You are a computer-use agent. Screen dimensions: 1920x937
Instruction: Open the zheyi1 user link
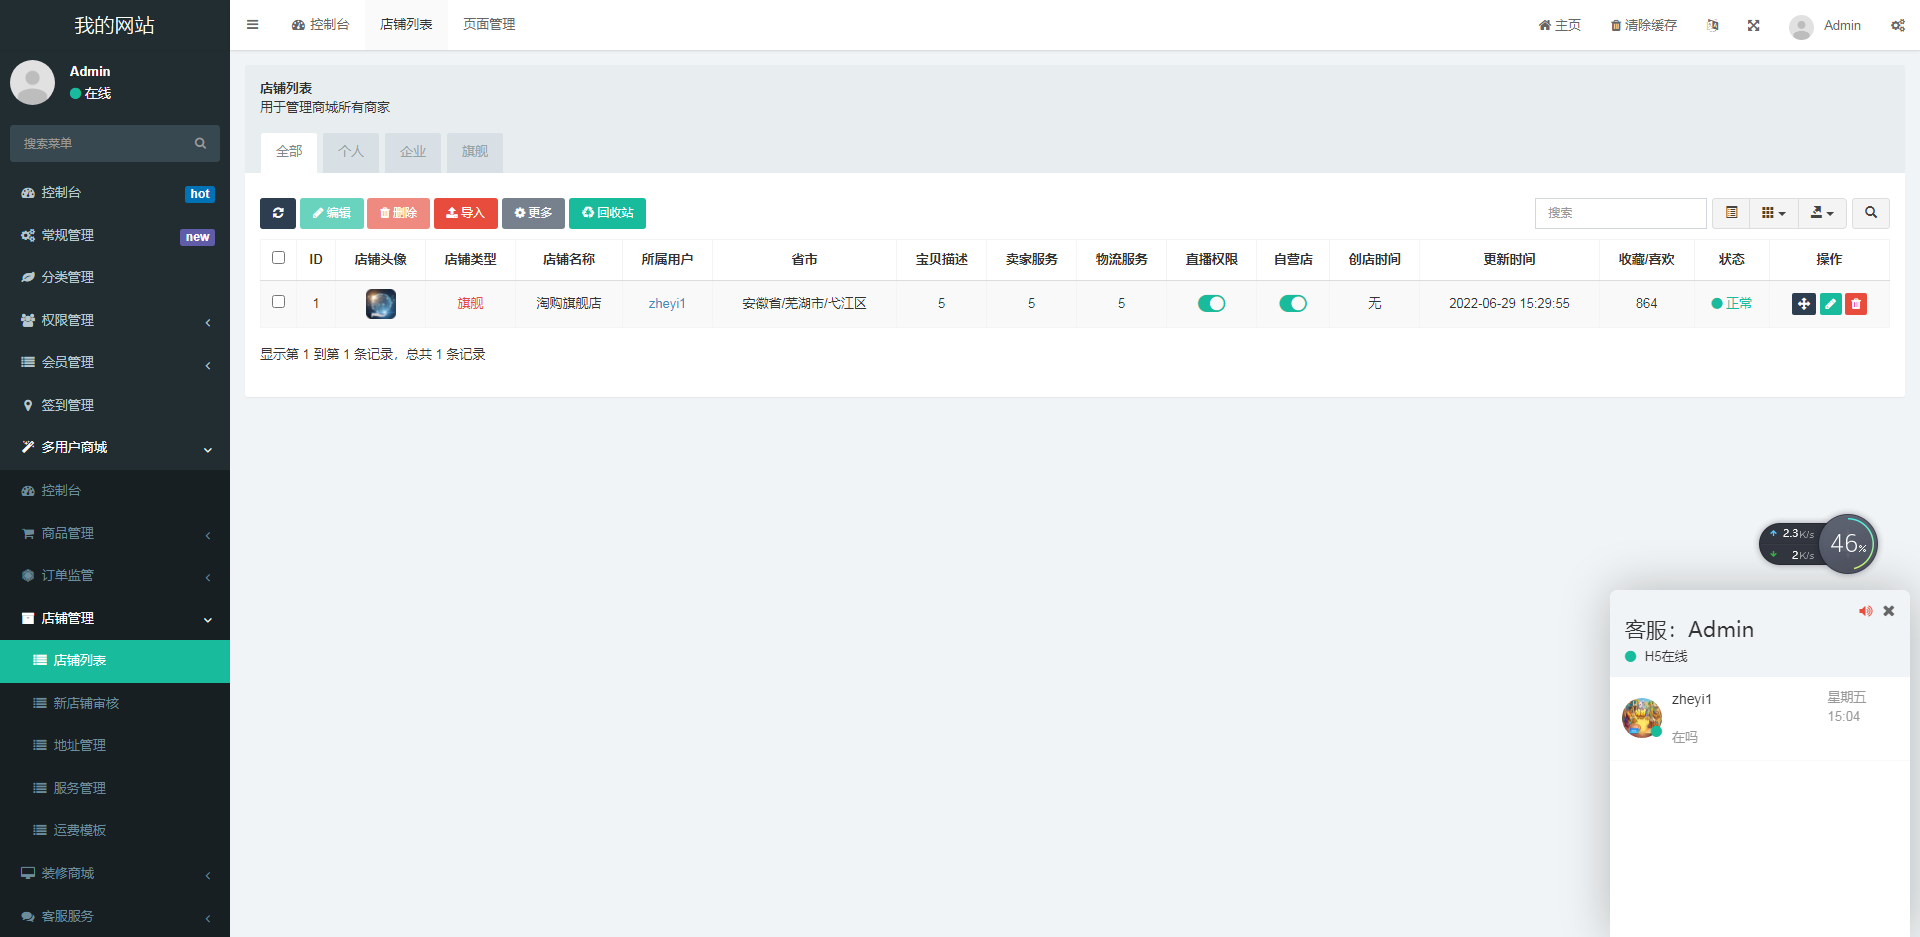click(x=667, y=304)
